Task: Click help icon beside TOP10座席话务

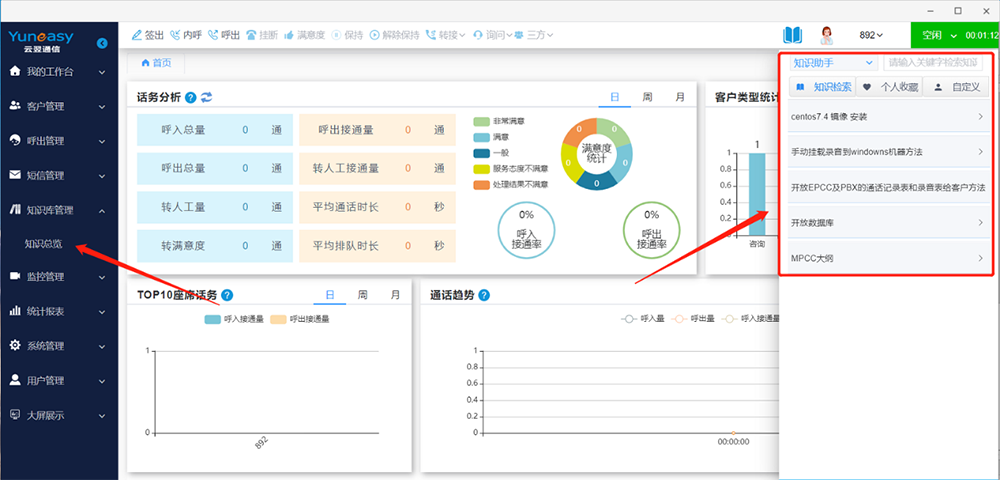Action: pyautogui.click(x=227, y=295)
